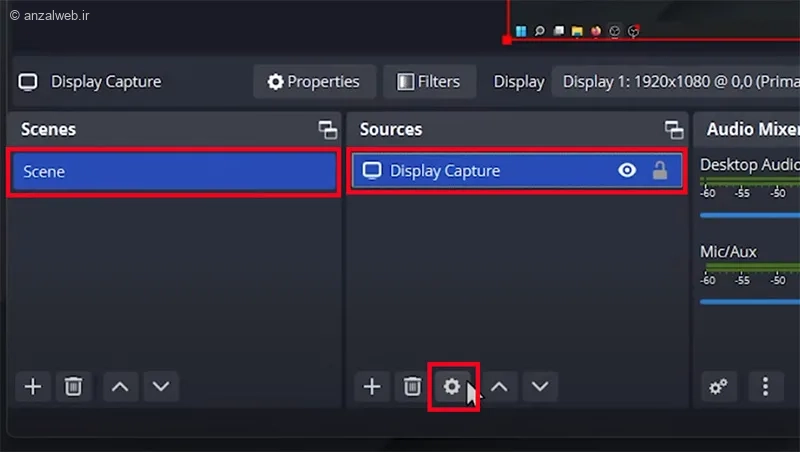Add a new source with the Sources plus icon
This screenshot has width=800, height=452.
pos(372,387)
